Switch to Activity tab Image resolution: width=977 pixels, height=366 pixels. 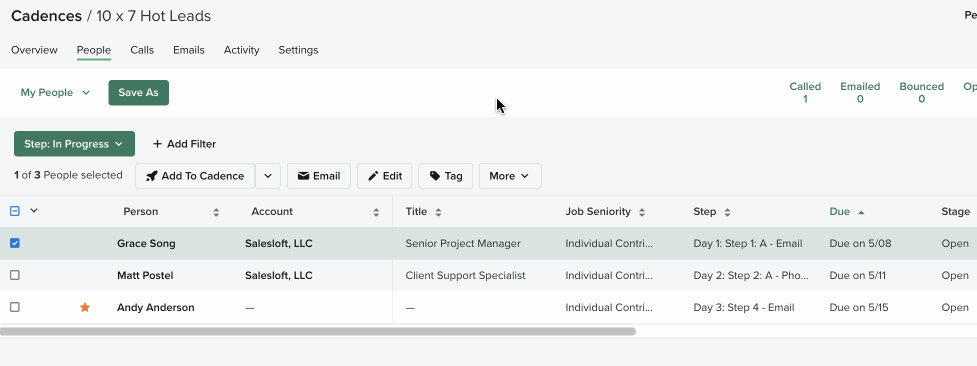pyautogui.click(x=242, y=50)
